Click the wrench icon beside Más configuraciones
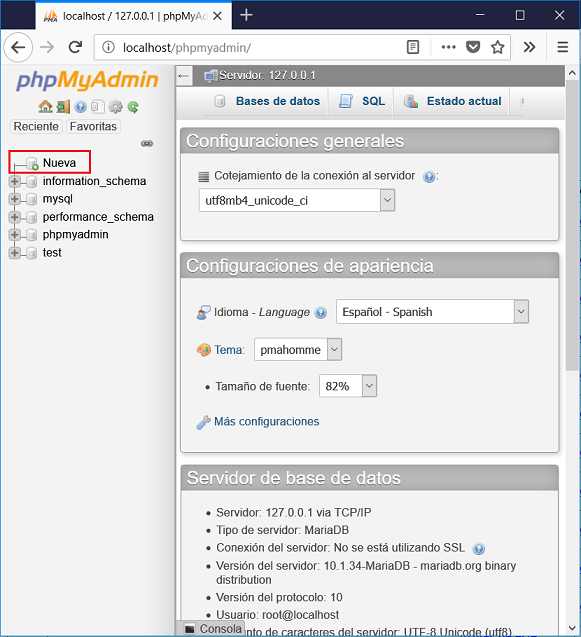581x637 pixels. [203, 422]
